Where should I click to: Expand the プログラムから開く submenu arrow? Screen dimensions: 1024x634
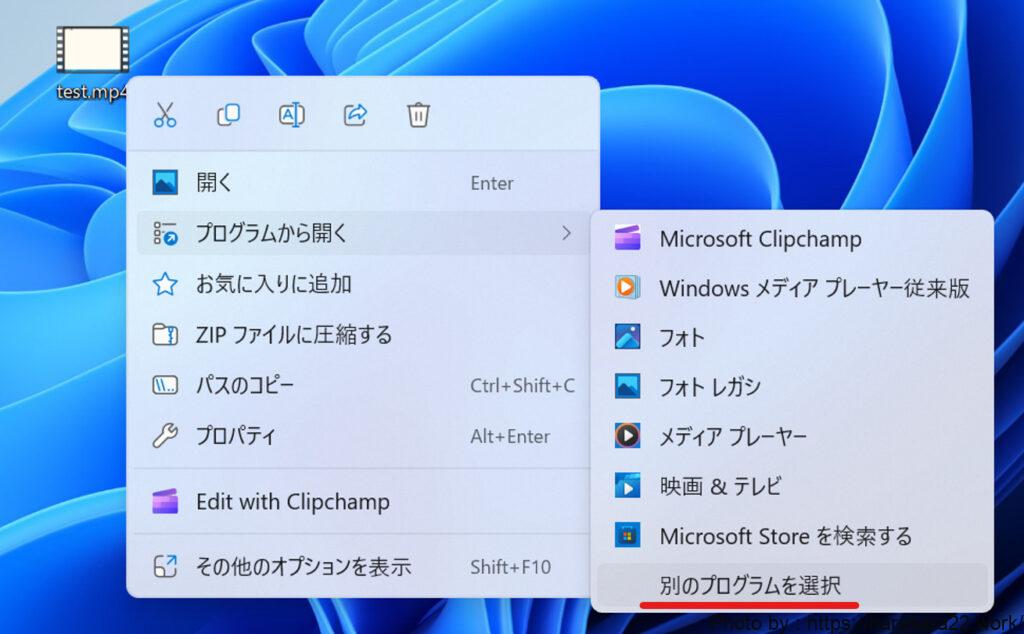[x=566, y=234]
